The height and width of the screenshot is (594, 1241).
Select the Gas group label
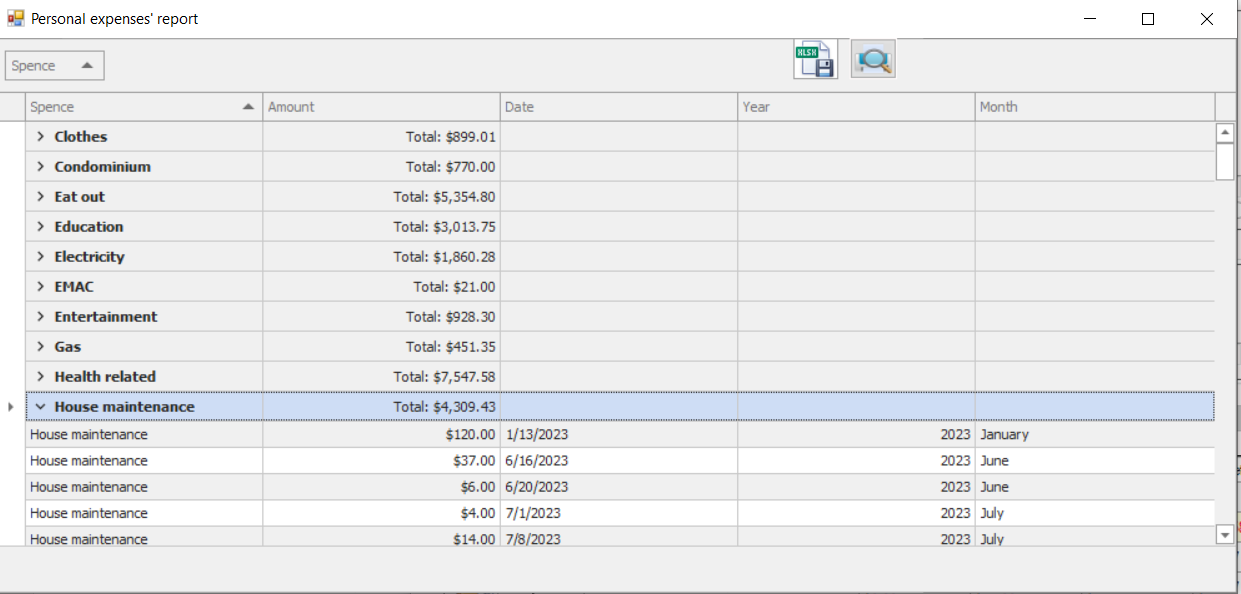[68, 347]
